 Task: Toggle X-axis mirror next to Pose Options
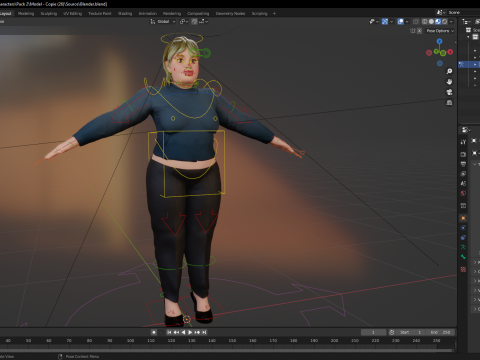[419, 31]
